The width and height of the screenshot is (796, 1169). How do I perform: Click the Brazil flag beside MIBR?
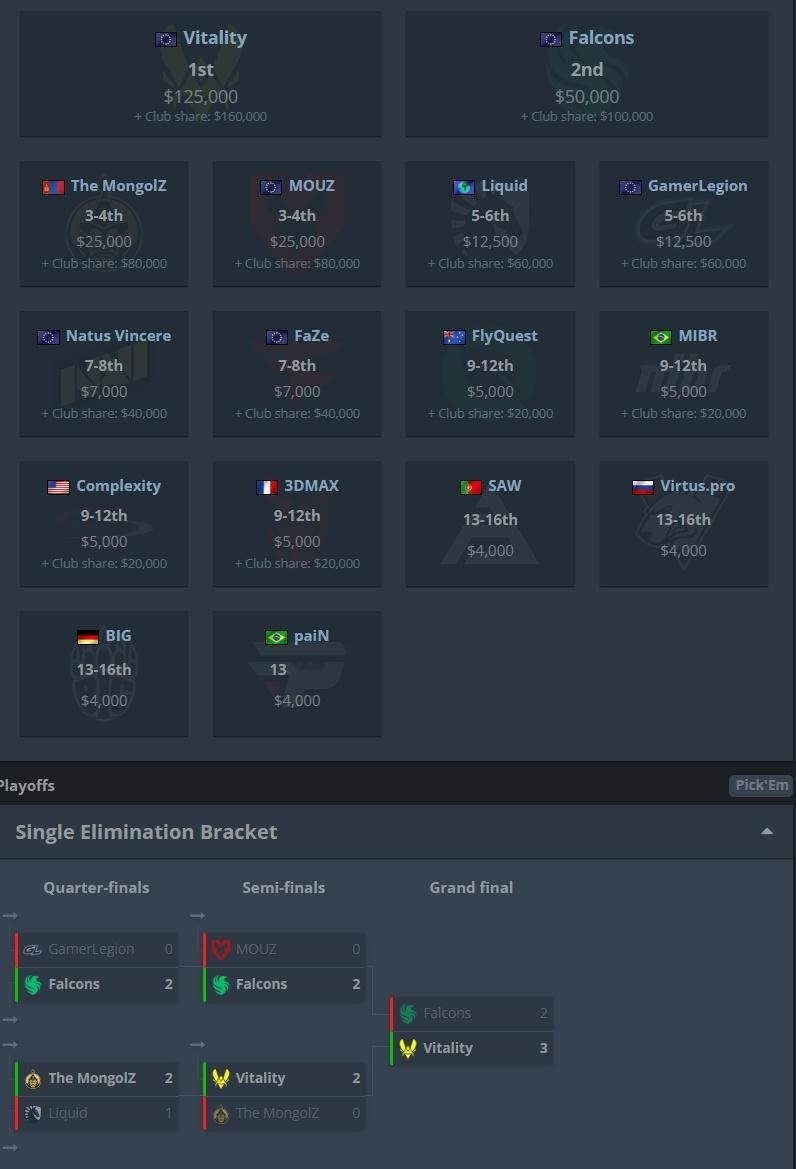pyautogui.click(x=660, y=337)
